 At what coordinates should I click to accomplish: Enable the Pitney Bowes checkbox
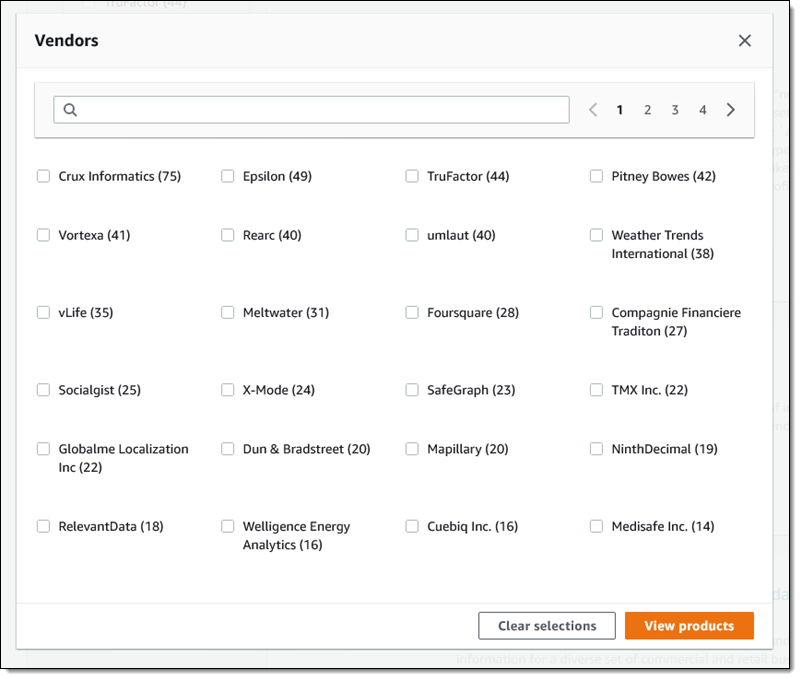coord(597,176)
